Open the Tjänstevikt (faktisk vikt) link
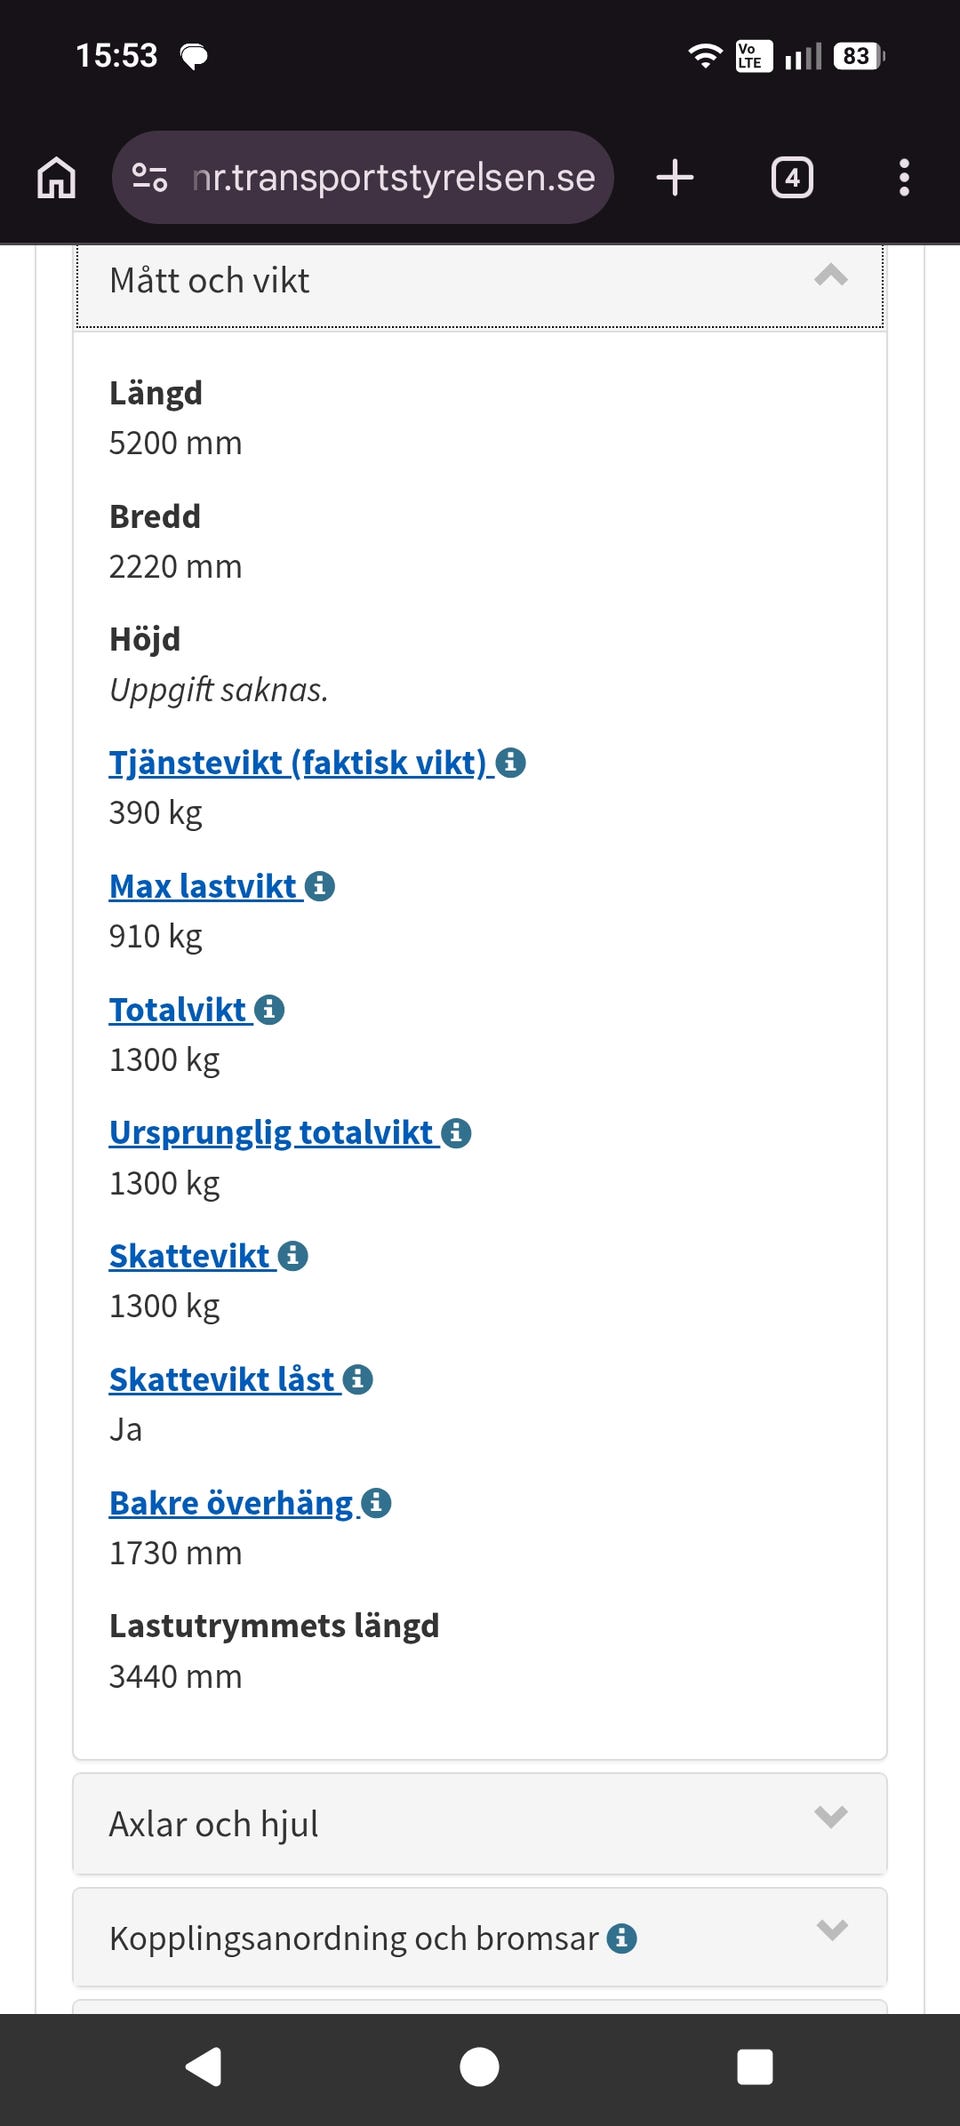 point(298,763)
